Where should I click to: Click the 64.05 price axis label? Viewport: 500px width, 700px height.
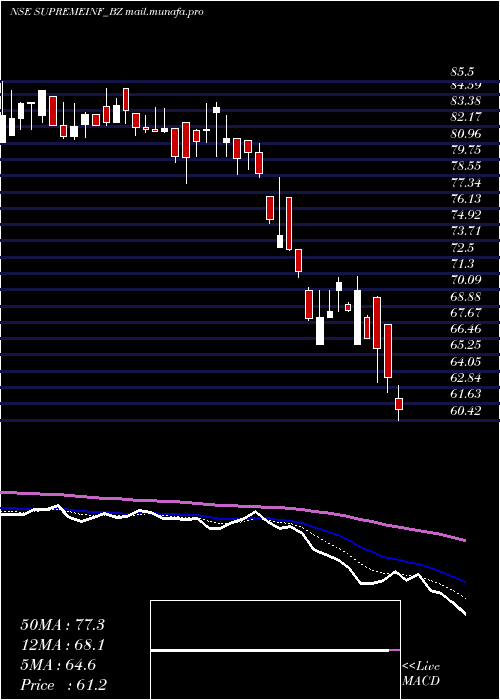point(466,361)
